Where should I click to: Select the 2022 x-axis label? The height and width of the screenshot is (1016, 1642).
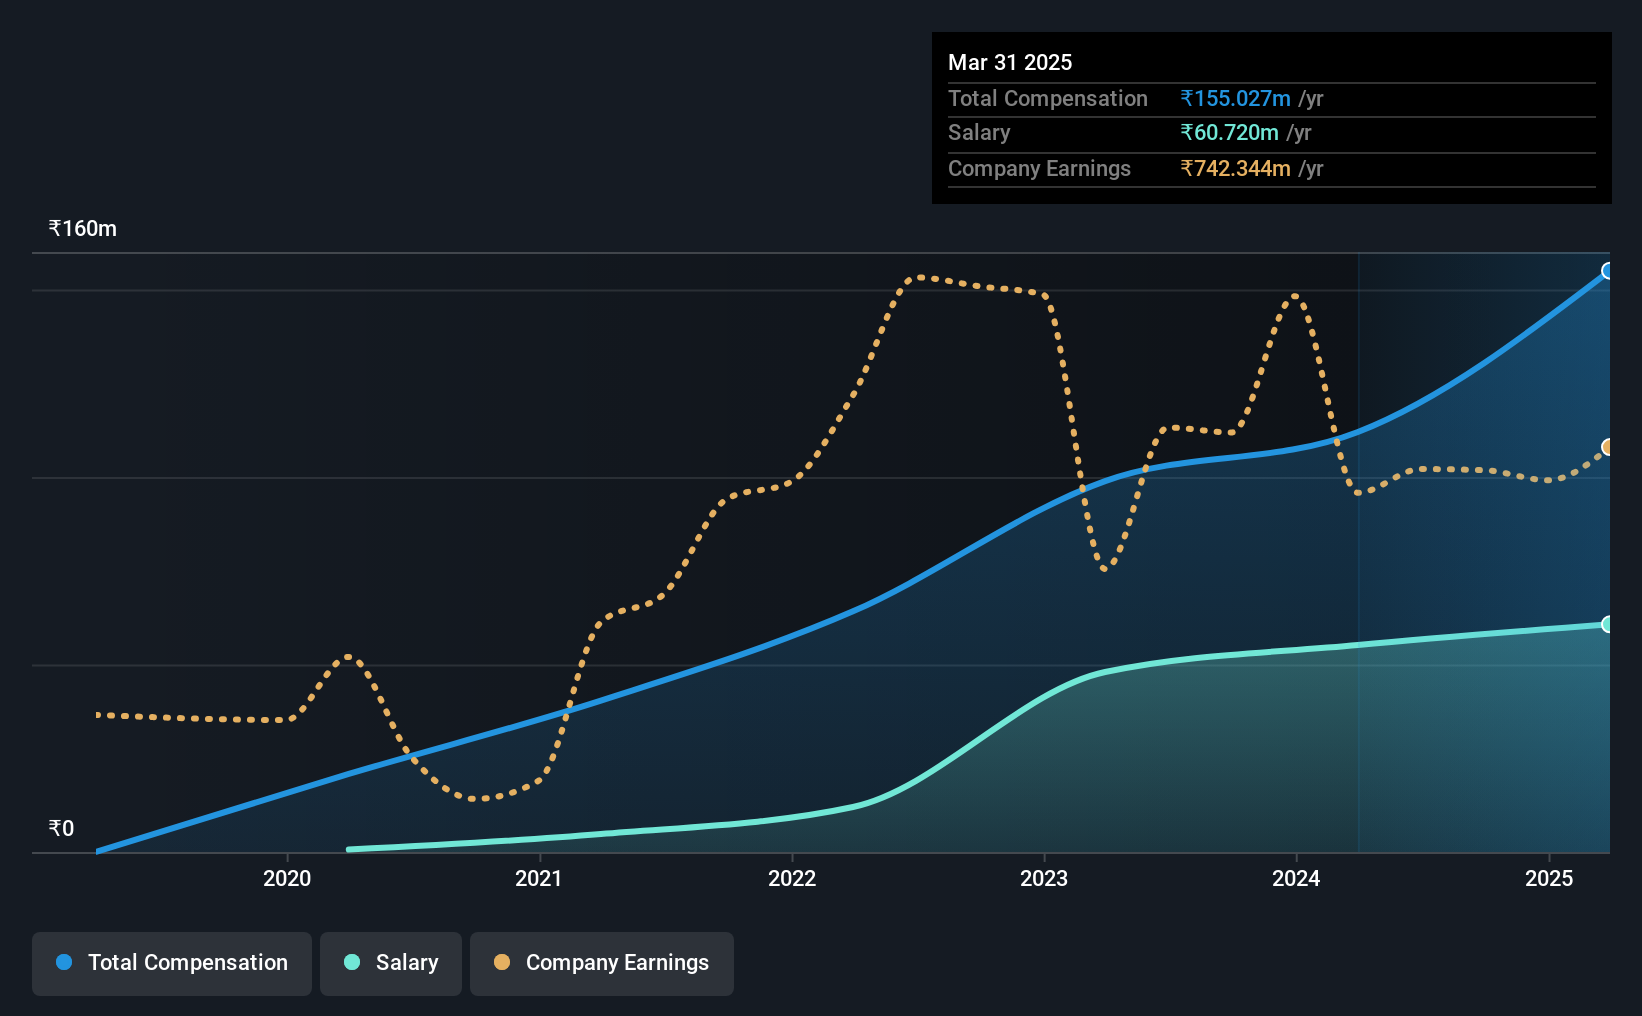[792, 878]
